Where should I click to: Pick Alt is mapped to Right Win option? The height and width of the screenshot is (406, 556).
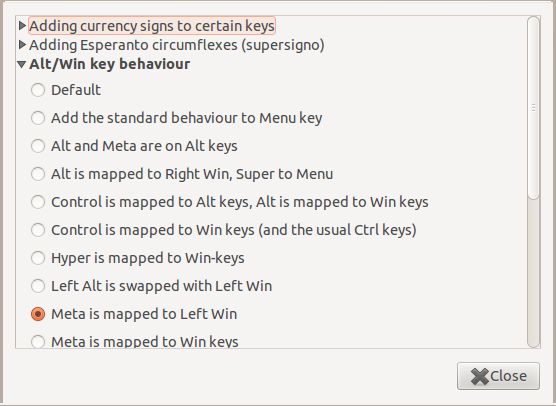pyautogui.click(x=38, y=174)
